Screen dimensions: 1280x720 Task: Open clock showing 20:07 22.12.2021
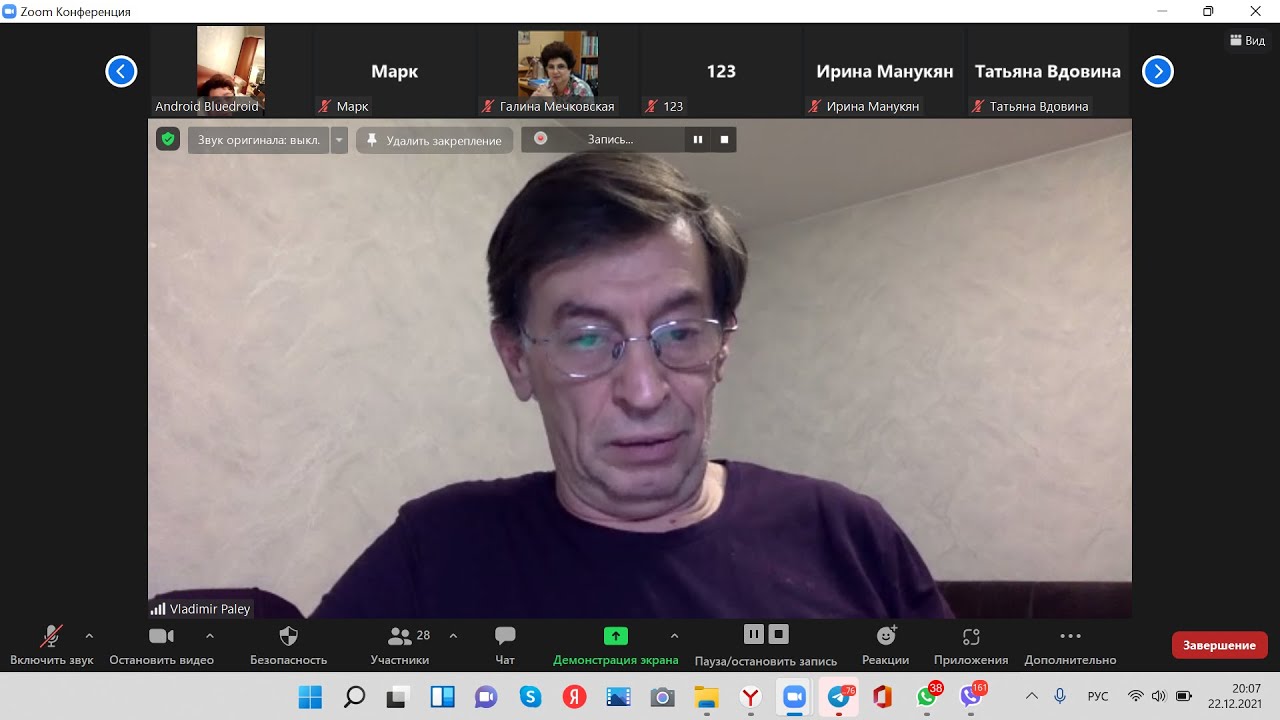coord(1234,696)
